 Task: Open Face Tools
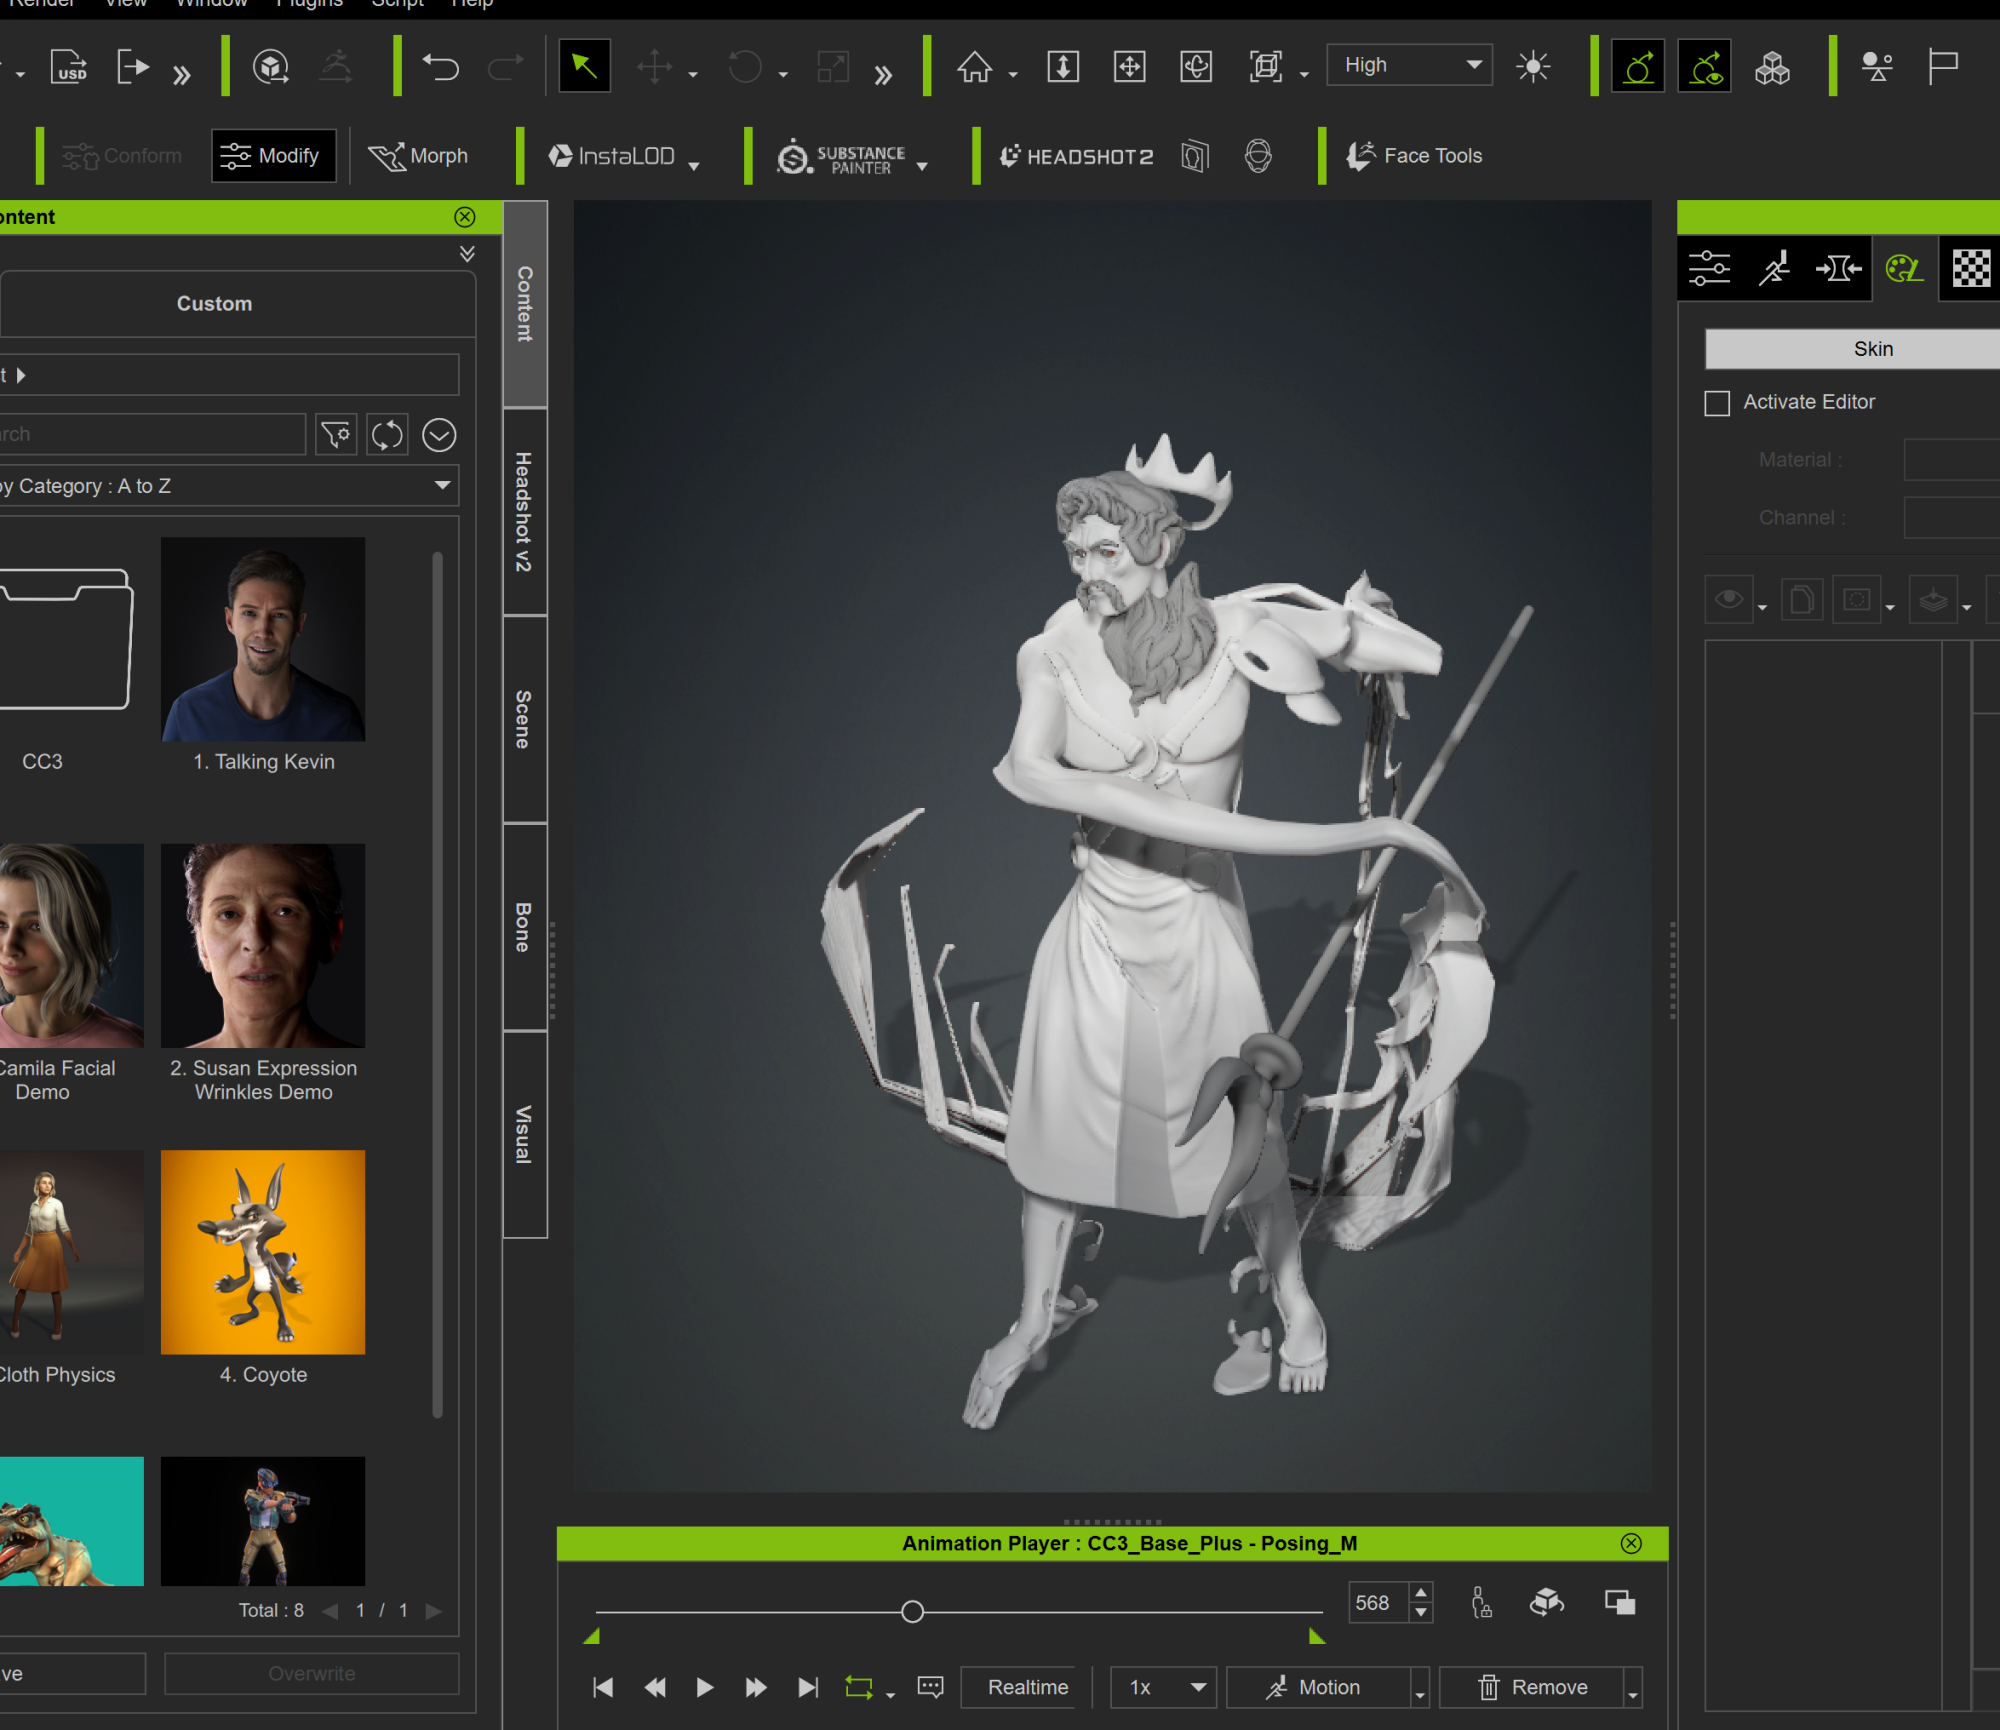(x=1414, y=156)
